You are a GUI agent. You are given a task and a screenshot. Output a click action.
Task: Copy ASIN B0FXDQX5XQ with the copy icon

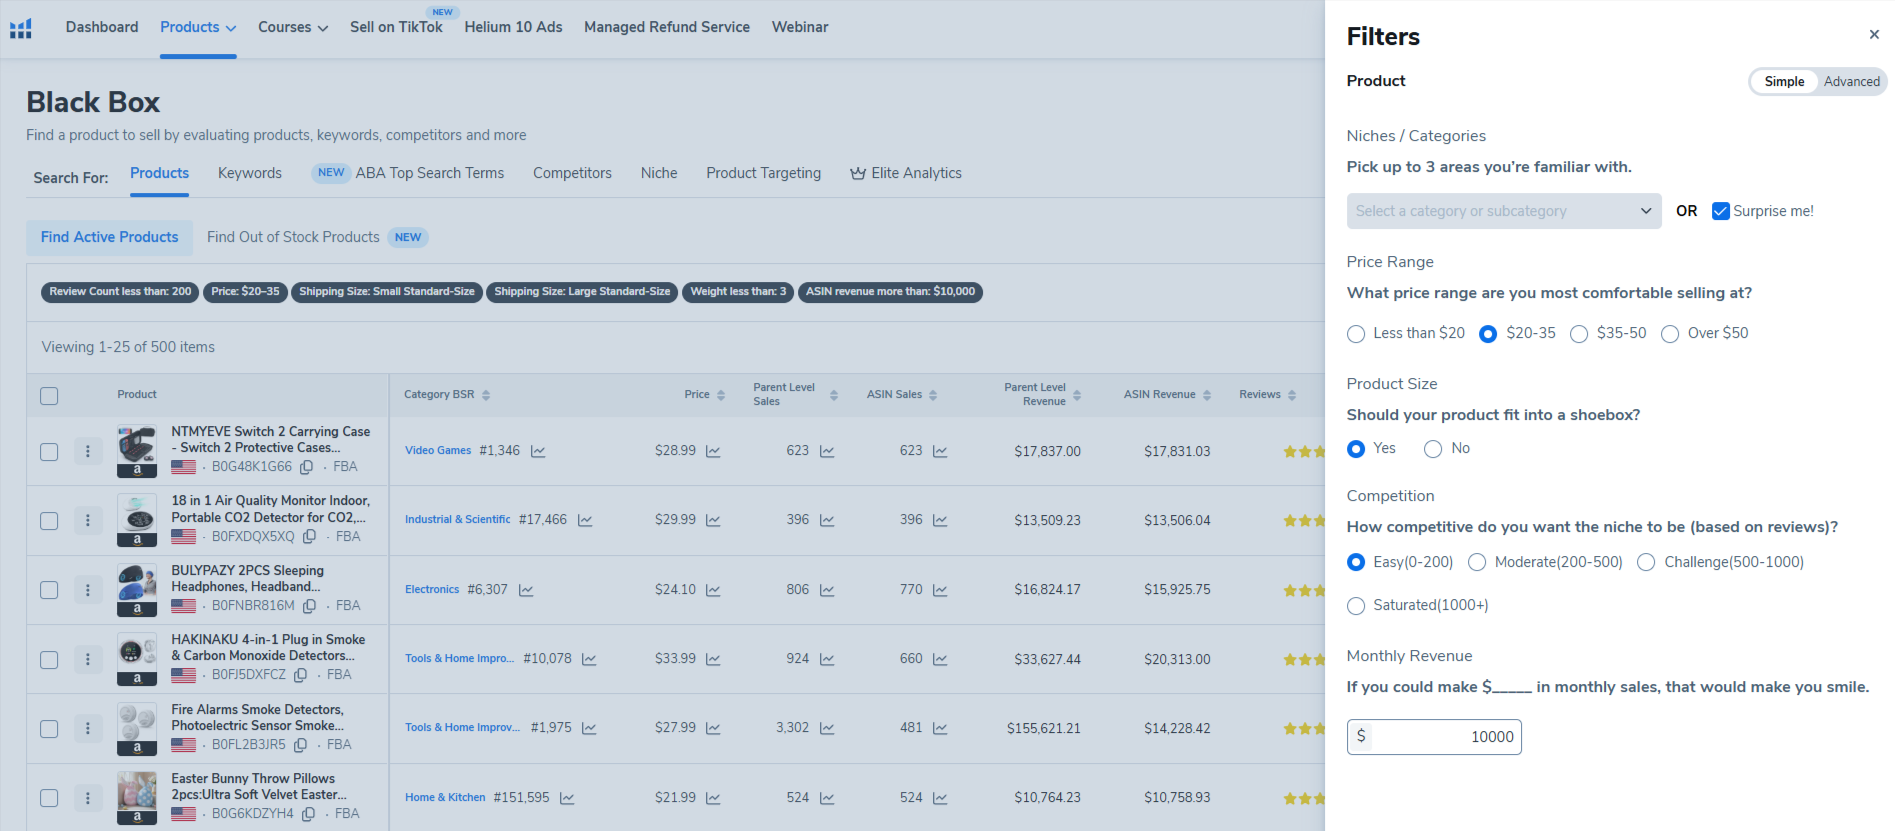[310, 537]
